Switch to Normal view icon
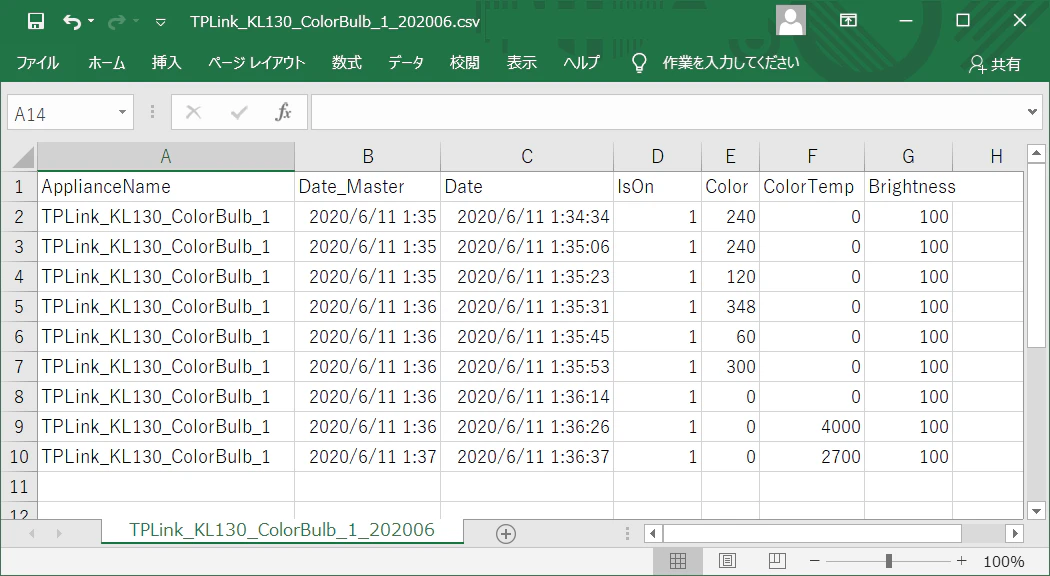This screenshot has width=1050, height=576. [x=678, y=561]
